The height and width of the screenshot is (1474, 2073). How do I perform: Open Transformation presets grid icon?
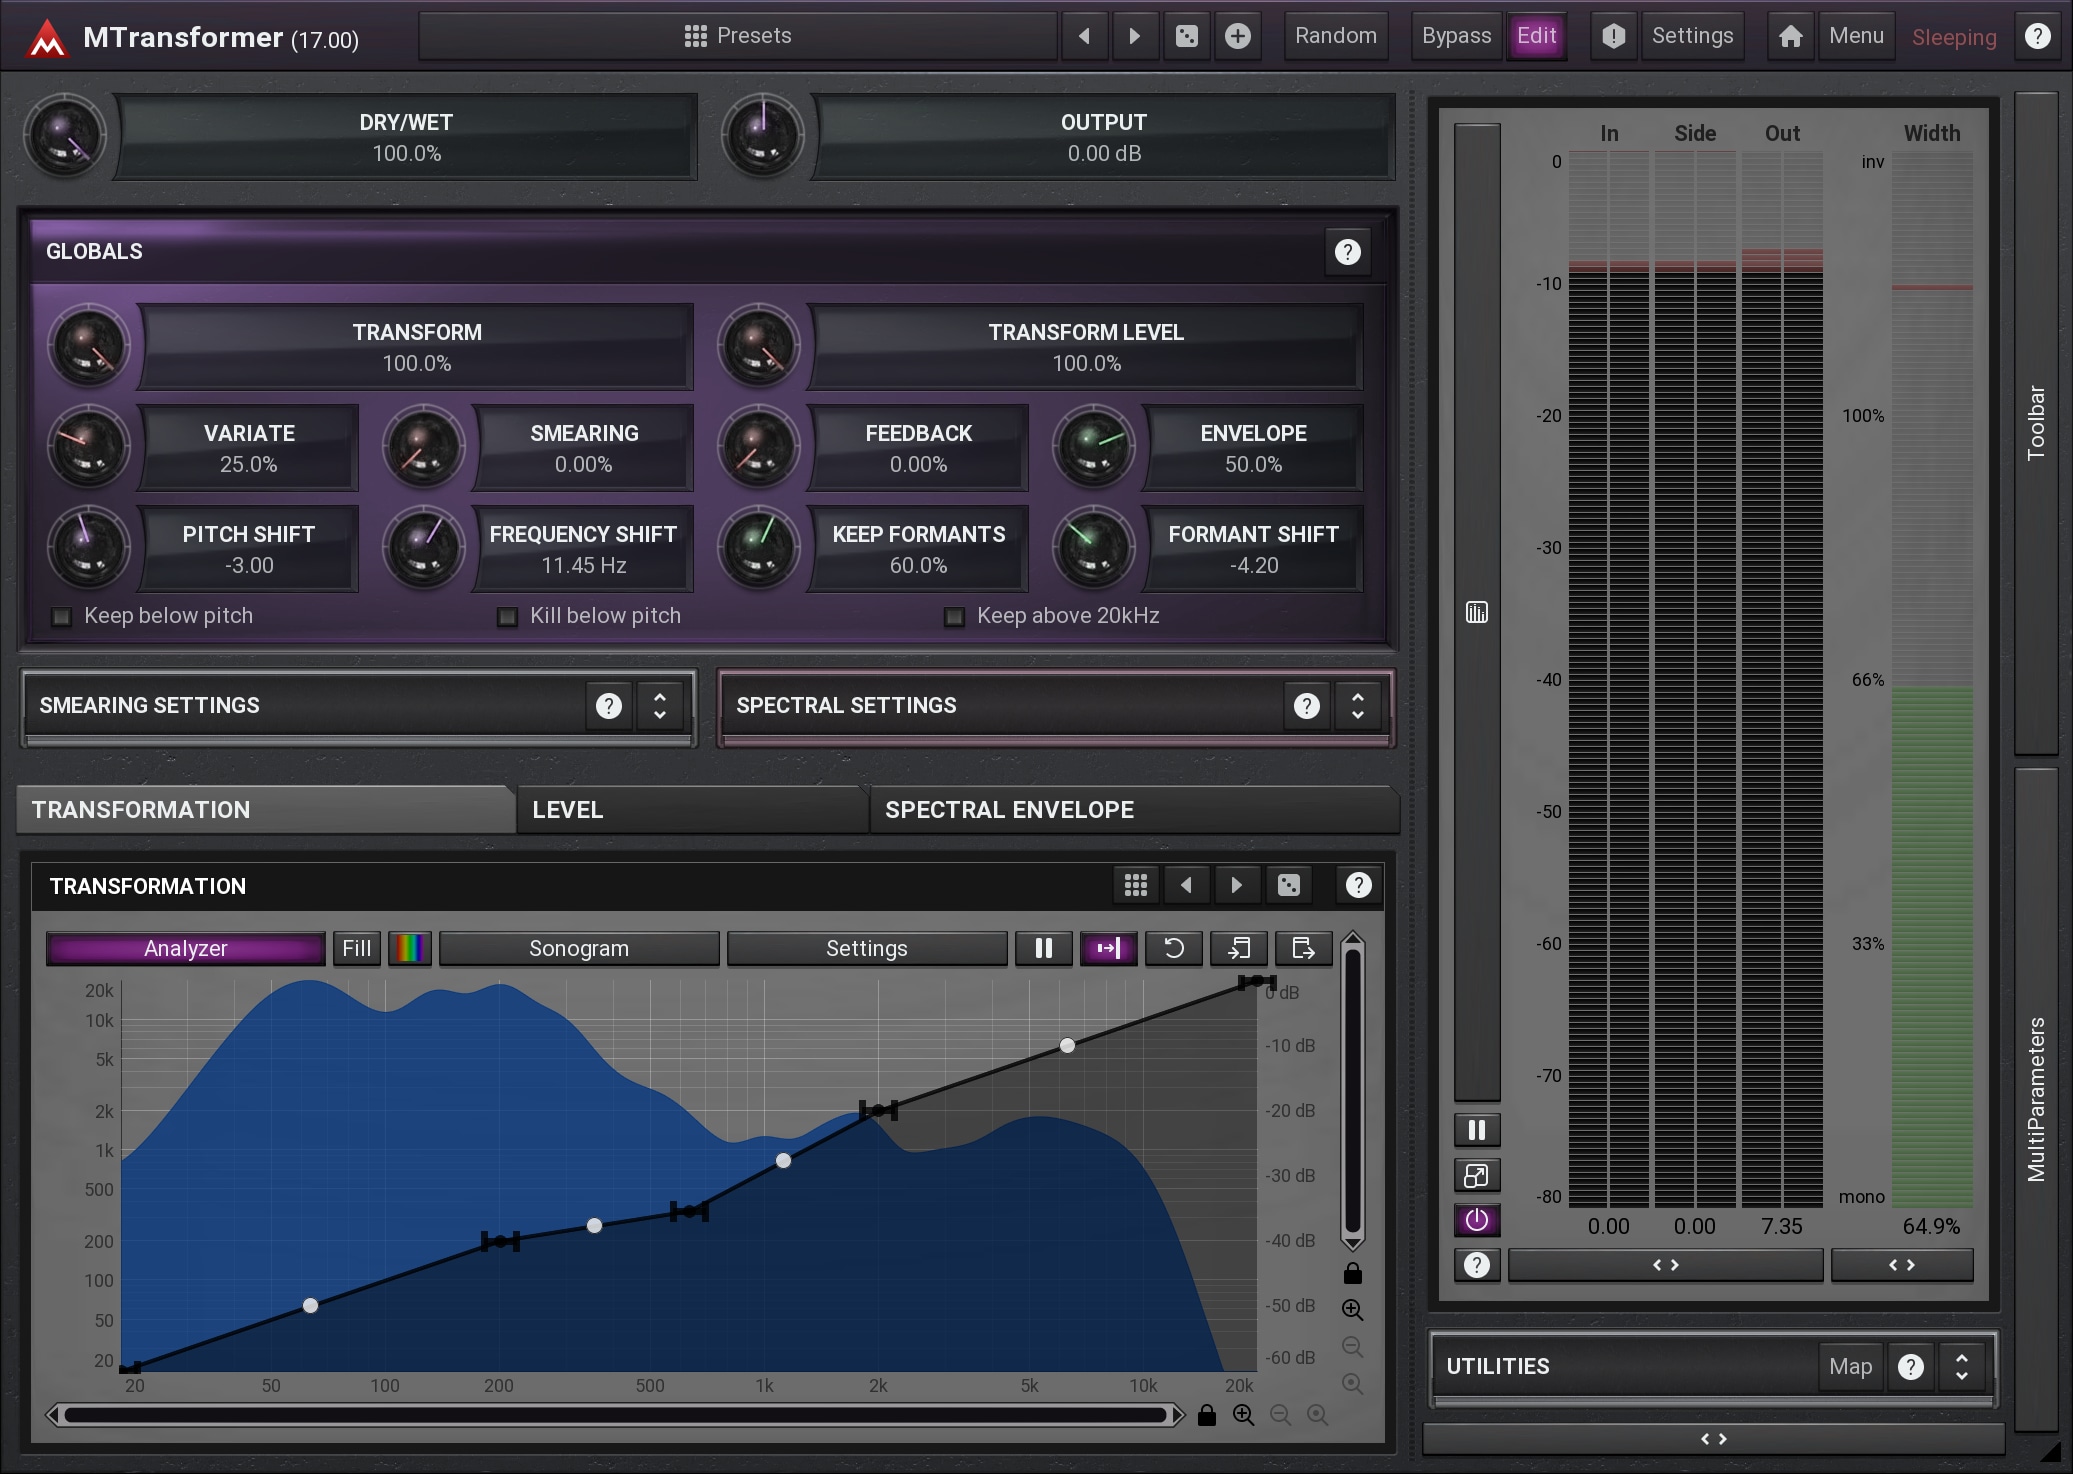(1135, 885)
